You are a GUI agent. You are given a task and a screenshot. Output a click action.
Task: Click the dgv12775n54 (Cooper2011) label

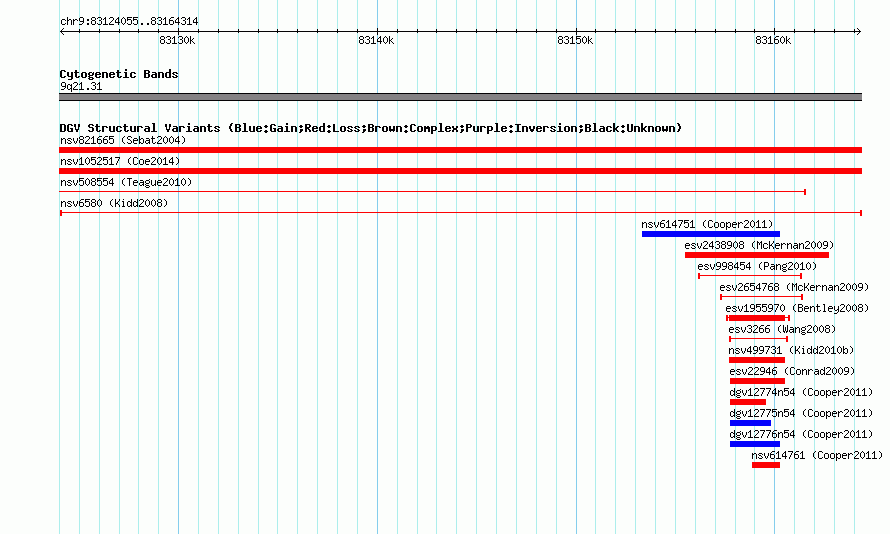[x=801, y=413]
